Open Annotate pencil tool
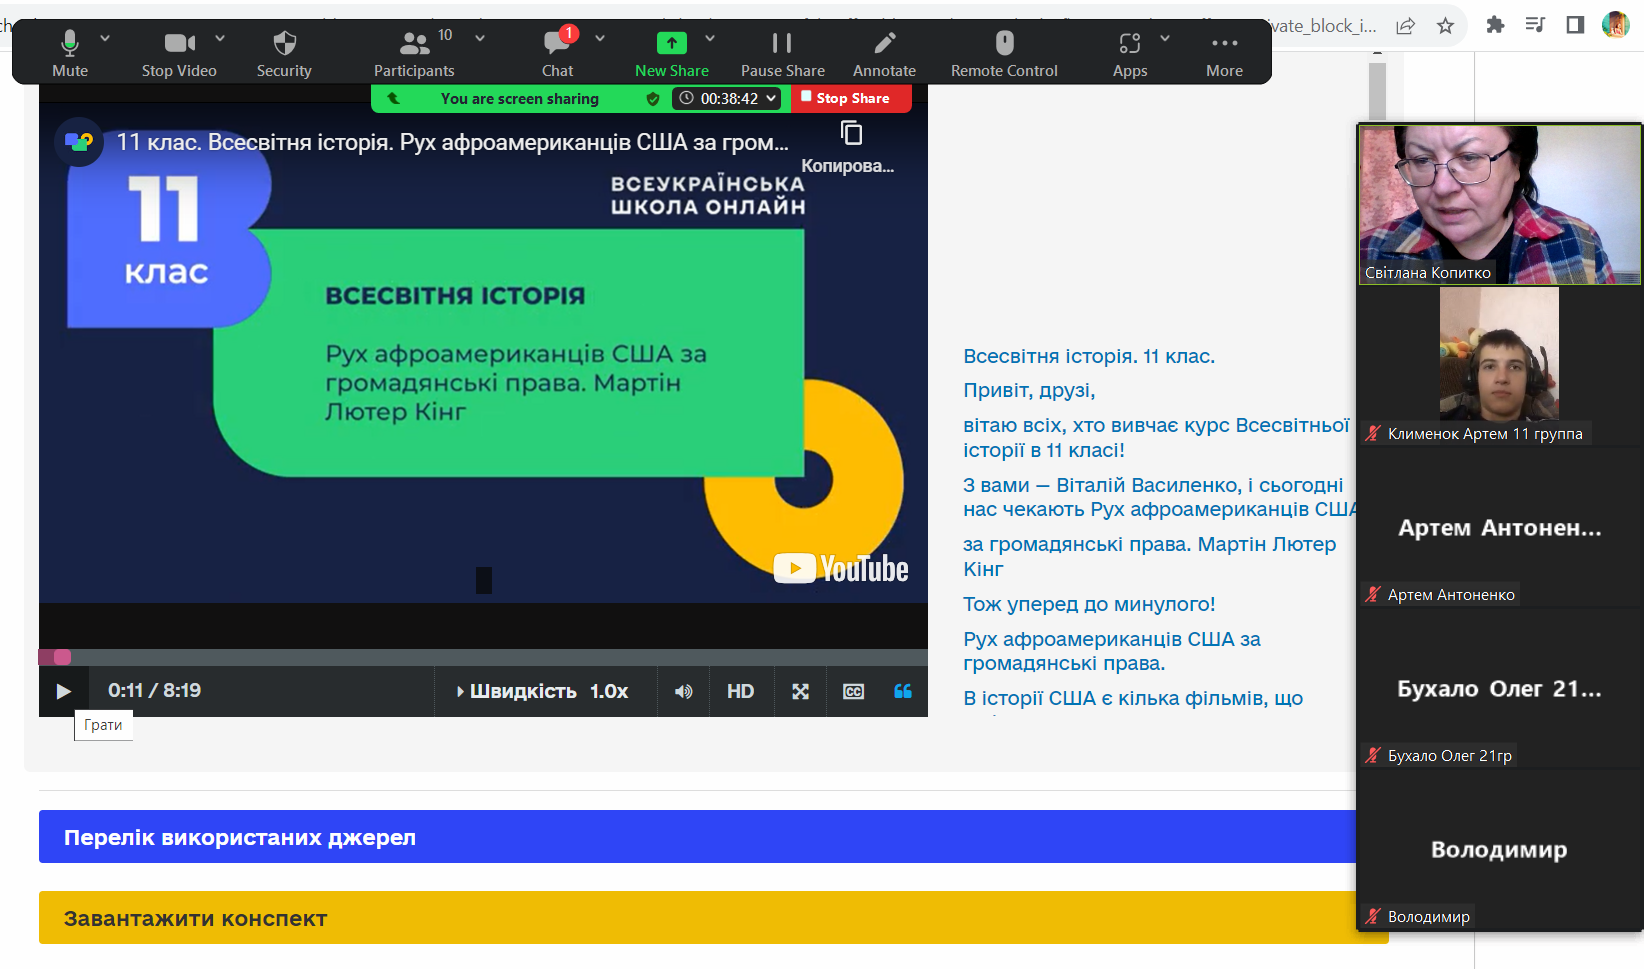 [x=884, y=52]
